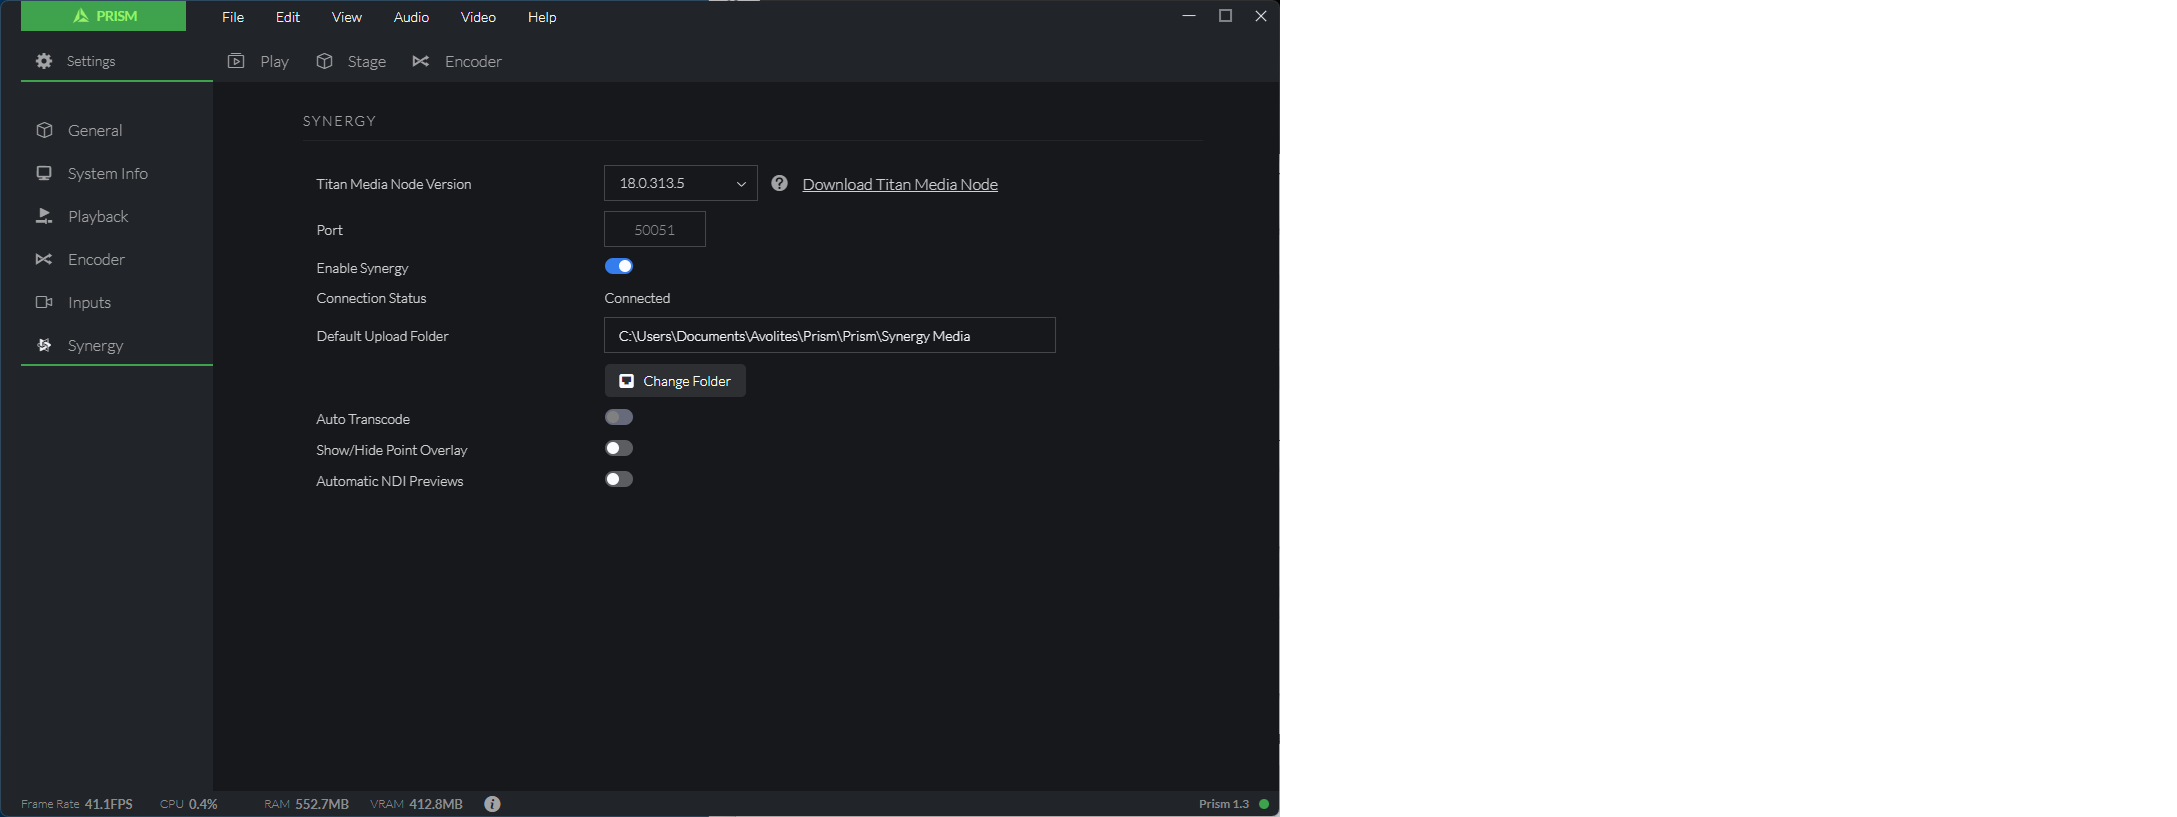Click the Playback sidebar icon
Image resolution: width=2177 pixels, height=817 pixels.
(x=44, y=216)
